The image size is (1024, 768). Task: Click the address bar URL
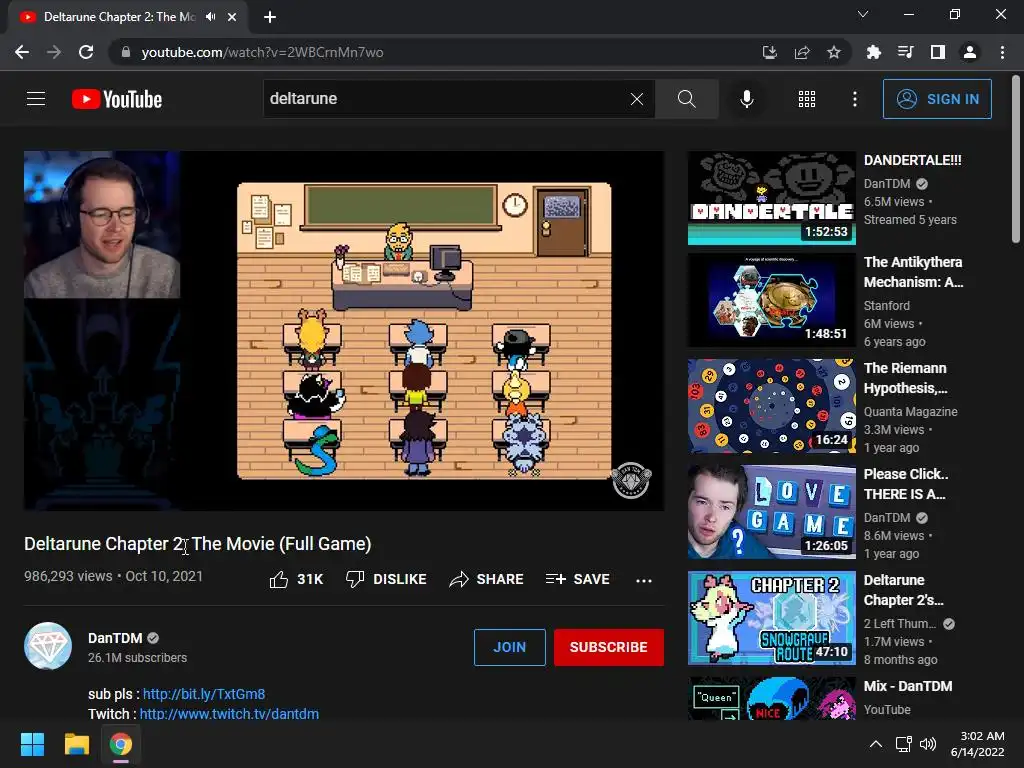tap(262, 52)
